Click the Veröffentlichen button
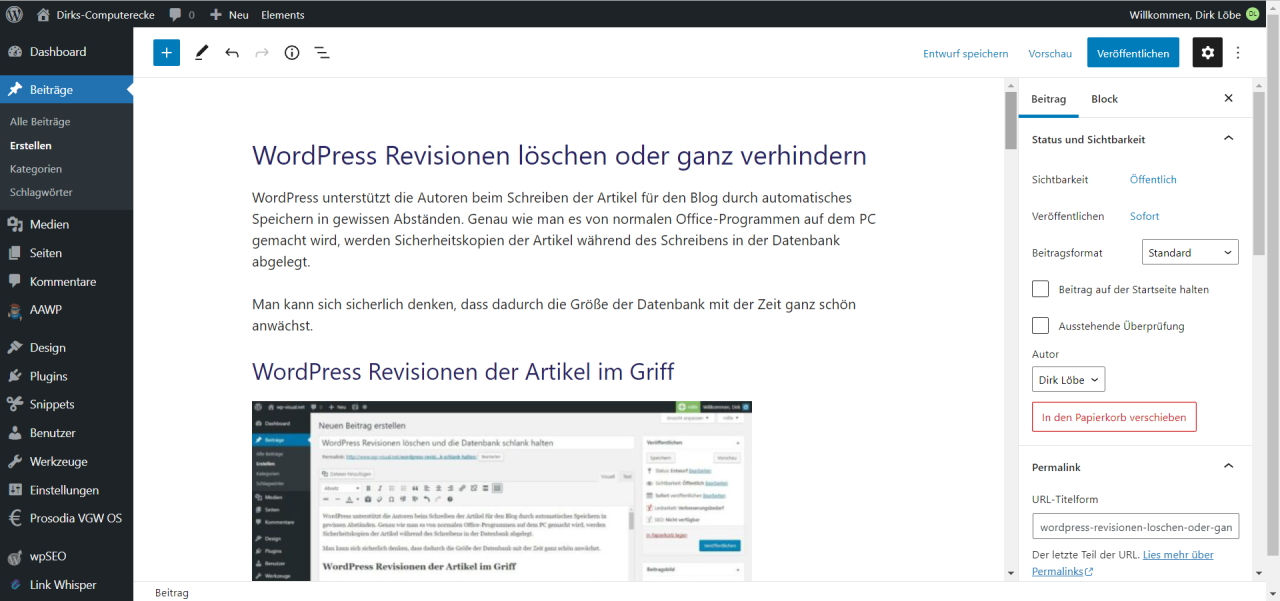The image size is (1280, 601). [x=1133, y=53]
